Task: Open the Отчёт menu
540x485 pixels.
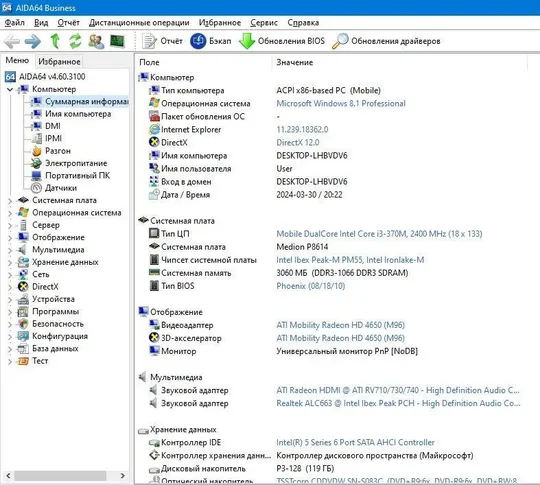Action: 68,23
